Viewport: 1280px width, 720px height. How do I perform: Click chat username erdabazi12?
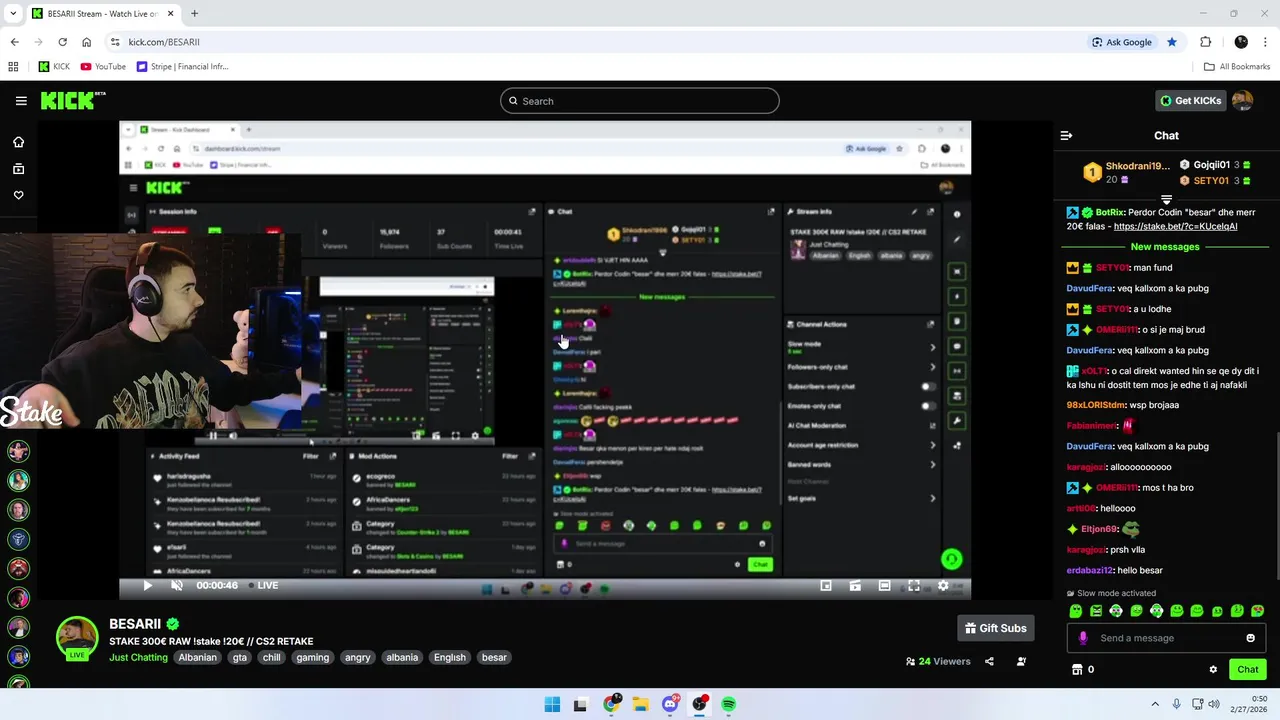pos(1089,570)
